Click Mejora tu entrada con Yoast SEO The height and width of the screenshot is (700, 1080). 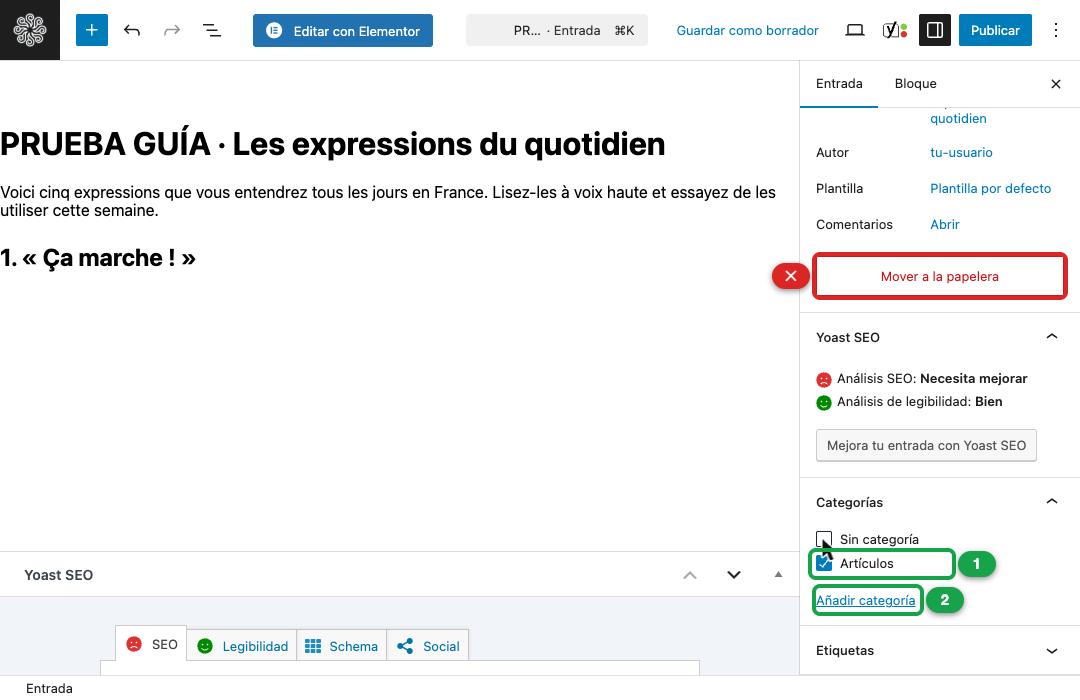pos(926,445)
